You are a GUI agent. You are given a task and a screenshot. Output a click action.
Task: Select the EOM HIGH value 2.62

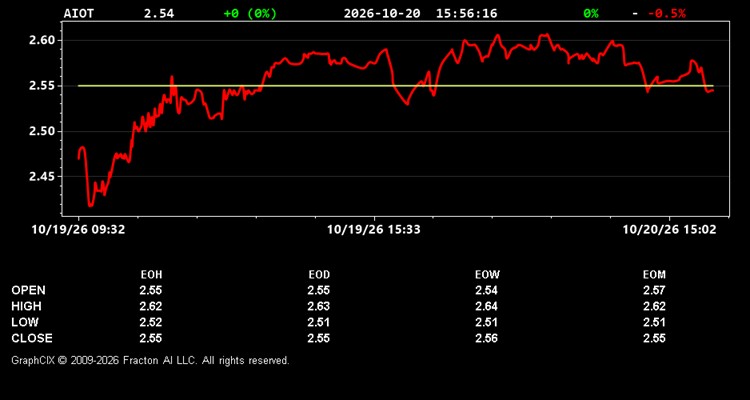(x=654, y=306)
